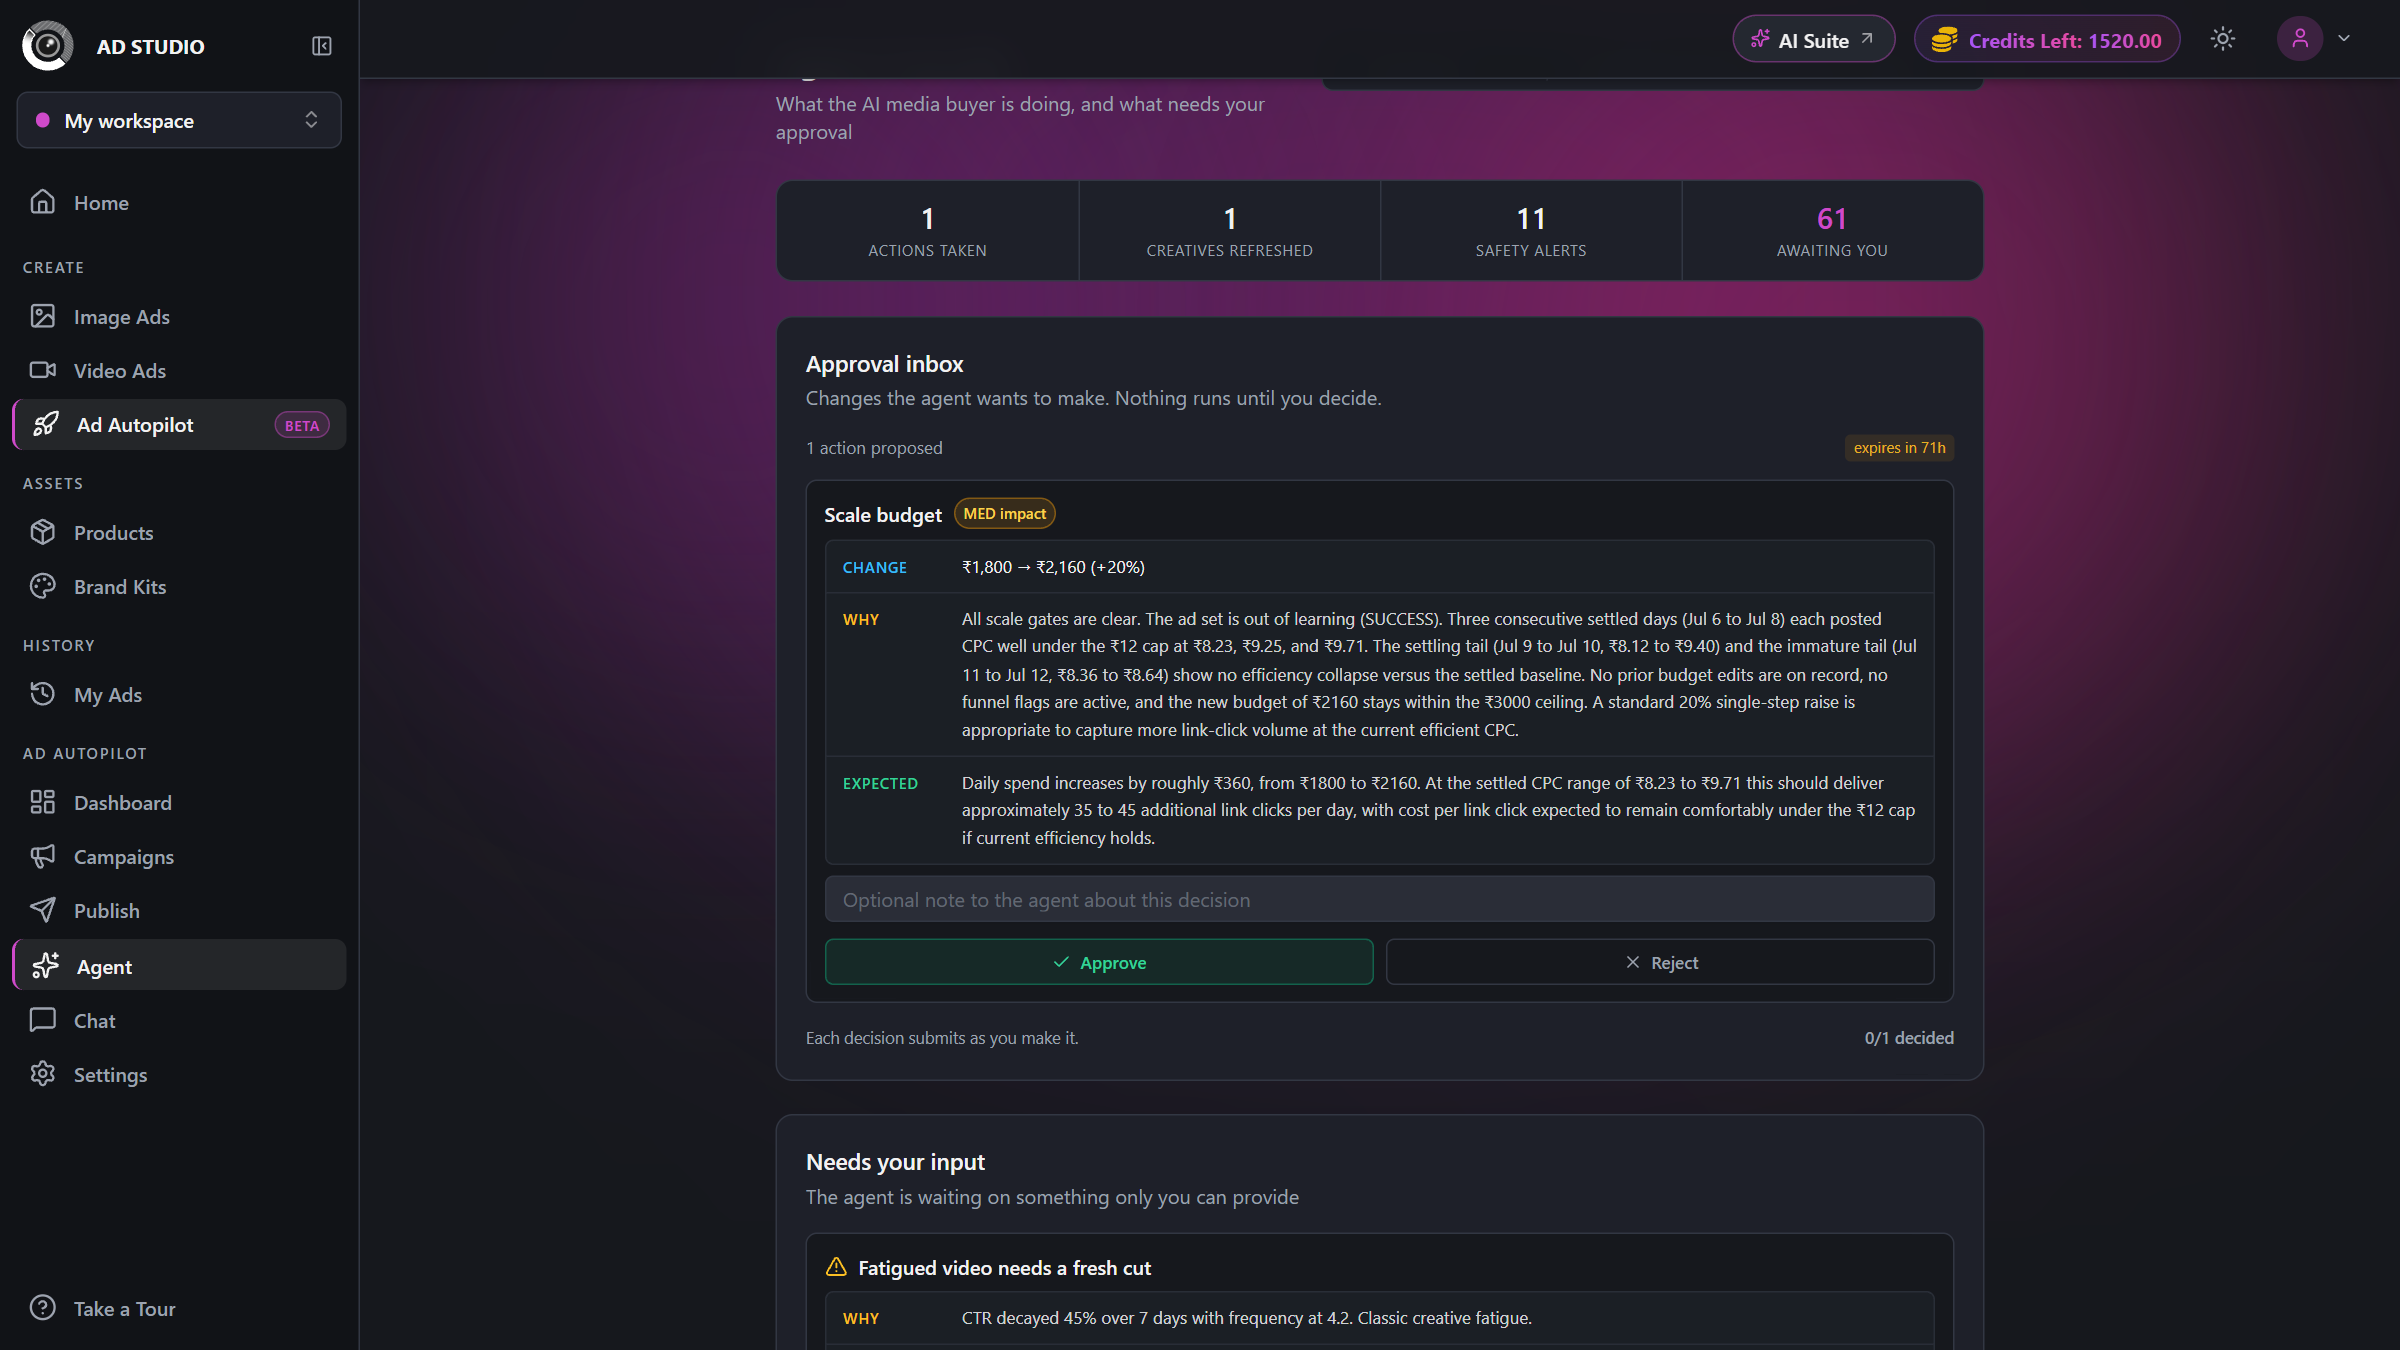Open Brand Kits menu label
Viewport: 2400px width, 1350px height.
point(120,586)
